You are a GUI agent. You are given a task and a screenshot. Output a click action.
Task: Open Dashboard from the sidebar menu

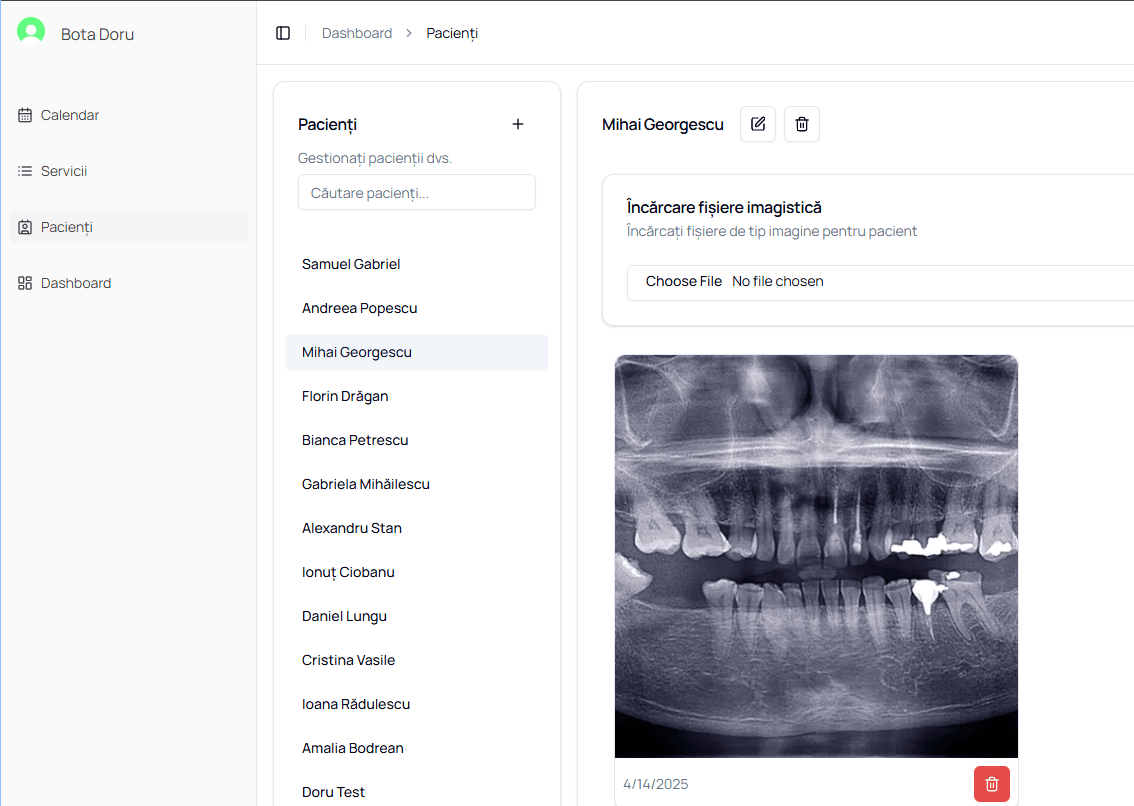tap(129, 283)
